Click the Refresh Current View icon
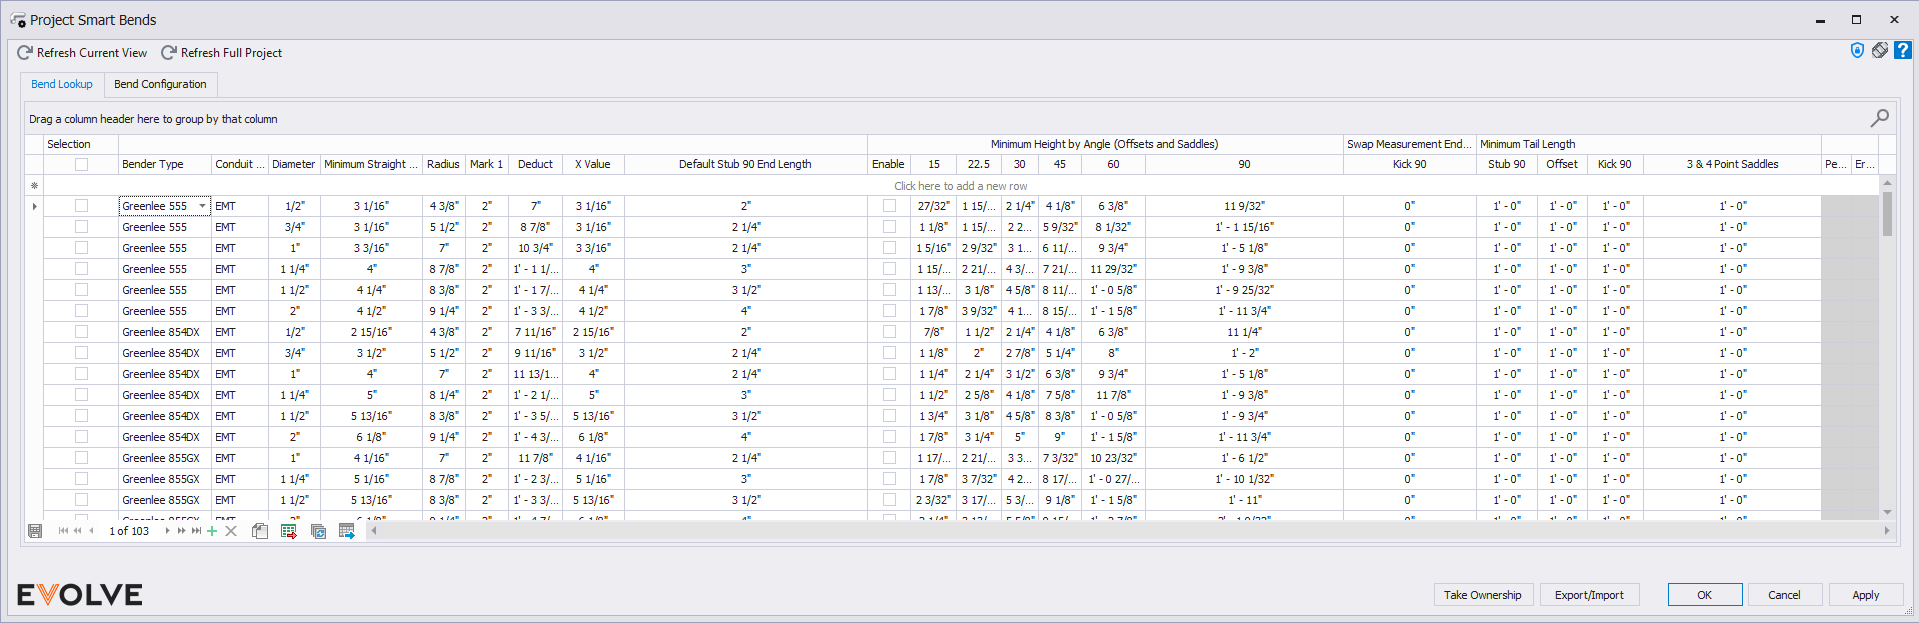 [x=25, y=53]
